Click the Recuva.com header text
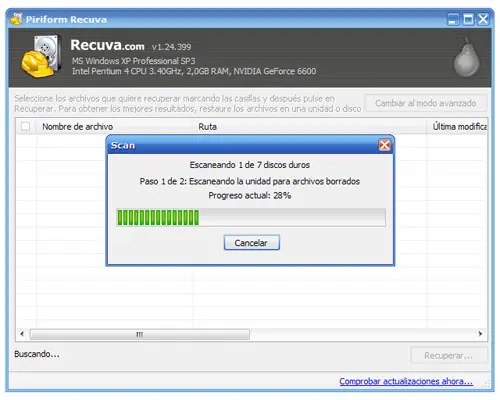 coord(107,45)
